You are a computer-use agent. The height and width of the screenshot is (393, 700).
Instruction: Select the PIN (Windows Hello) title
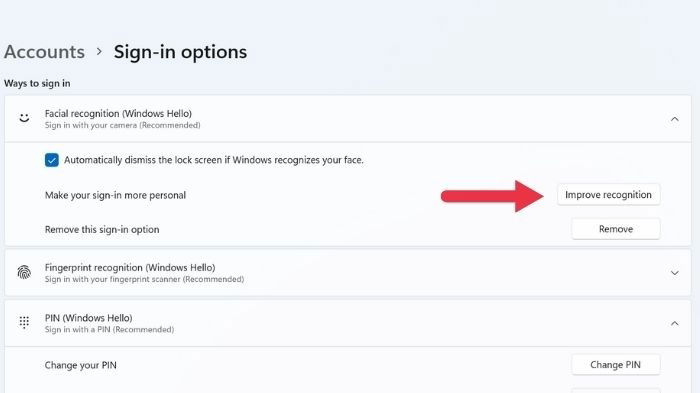88,318
